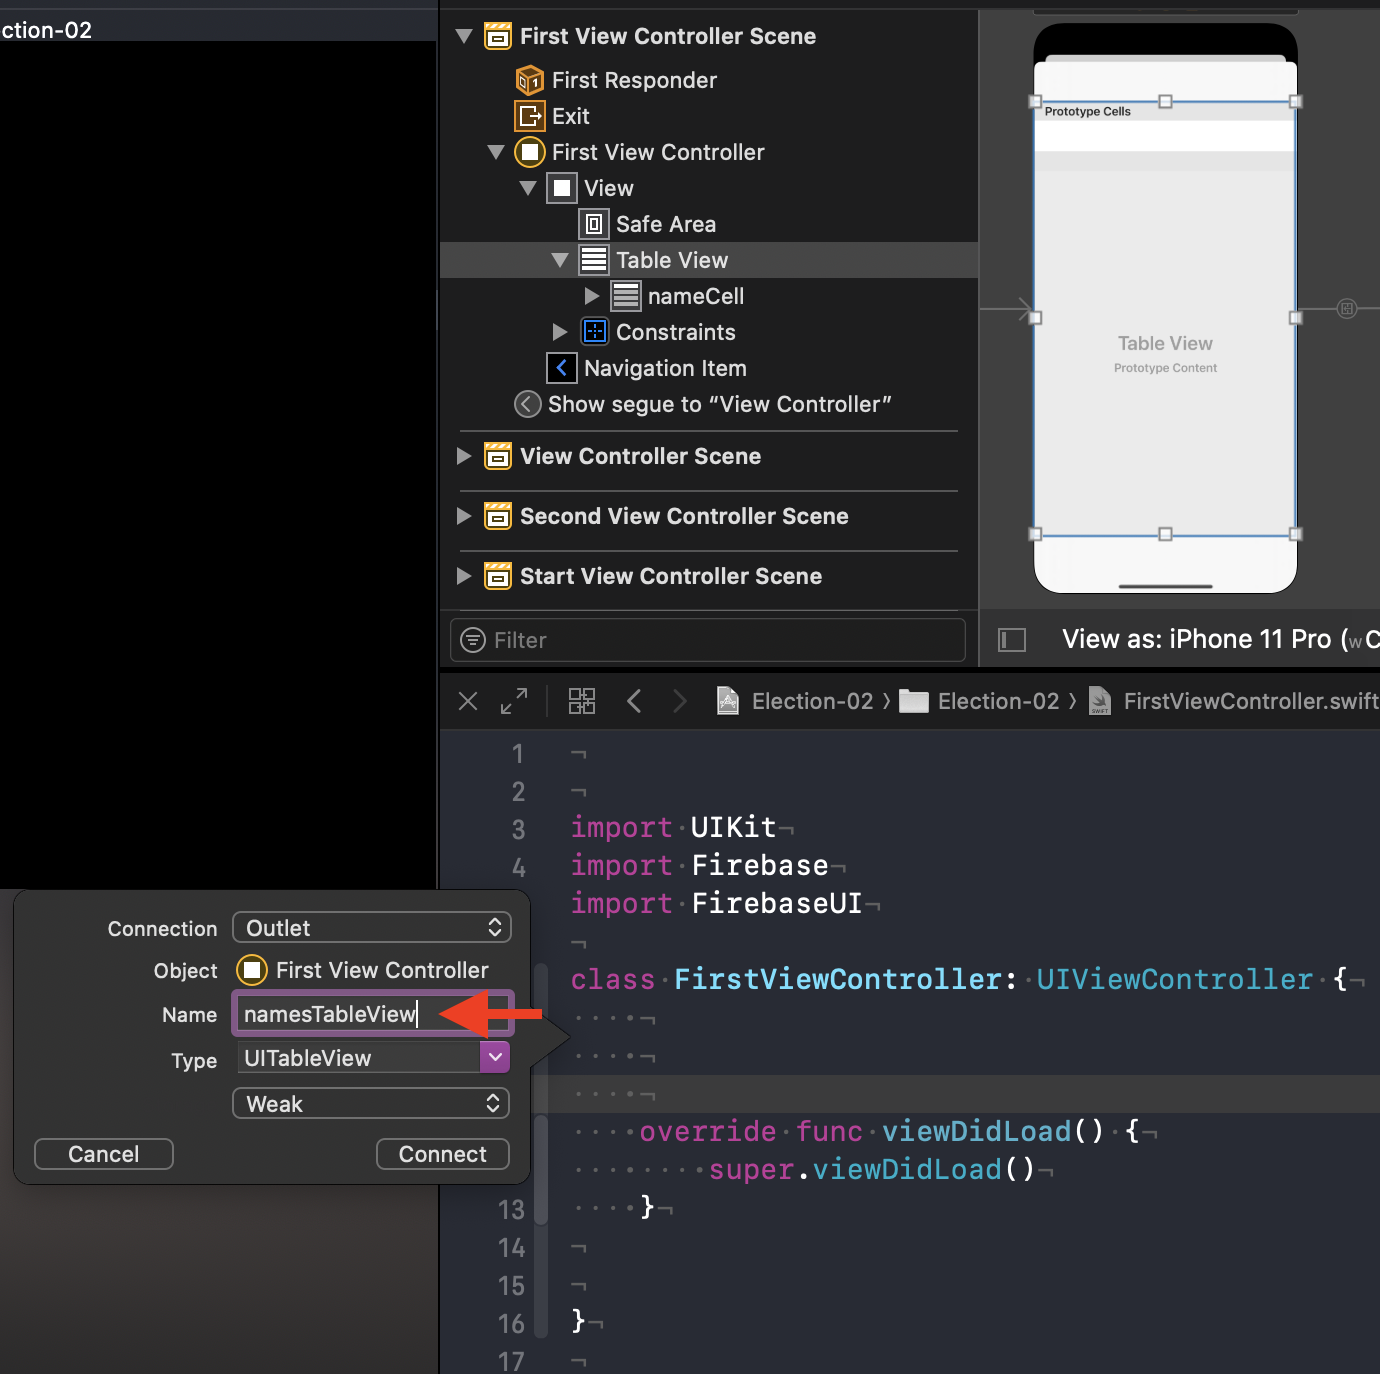Screen dimensions: 1380x1374
Task: Select Navigation Item in outline
Action: tap(665, 368)
